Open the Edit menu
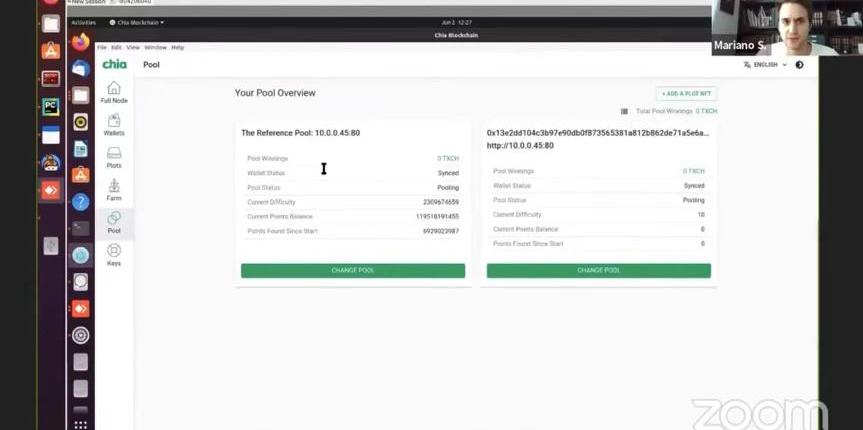Image resolution: width=863 pixels, height=430 pixels. click(x=116, y=48)
